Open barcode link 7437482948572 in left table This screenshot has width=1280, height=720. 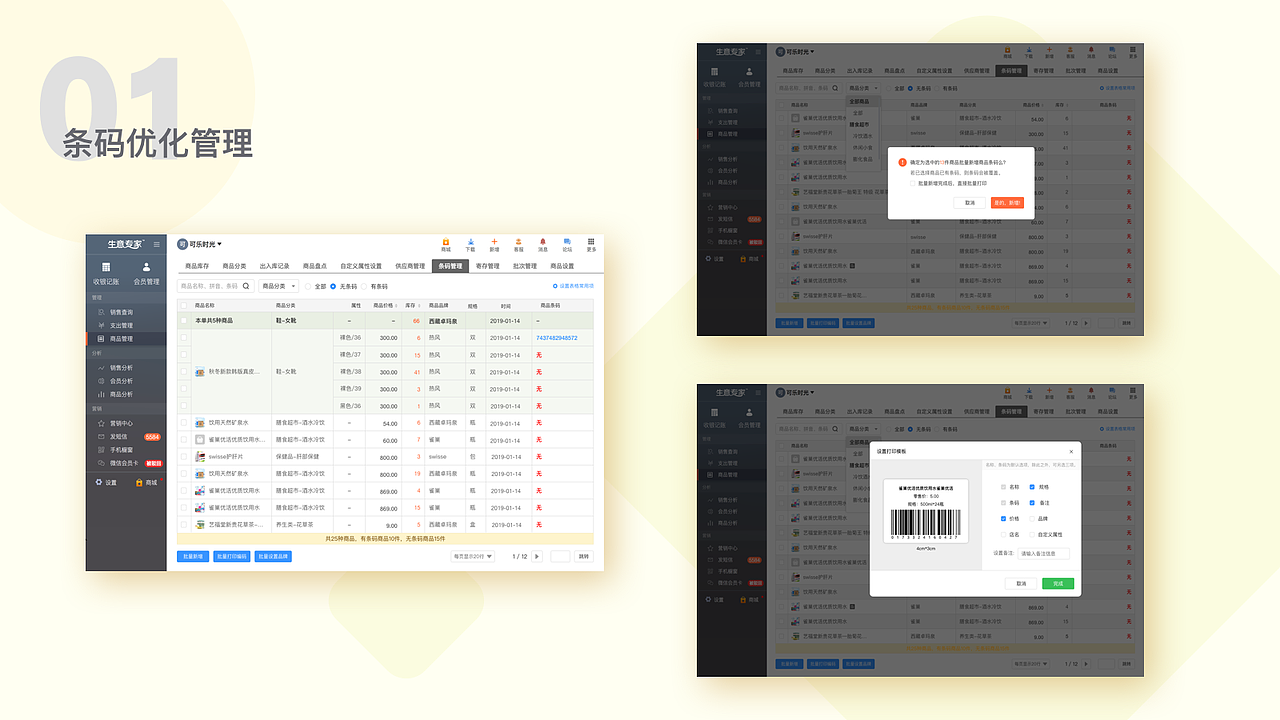point(556,338)
